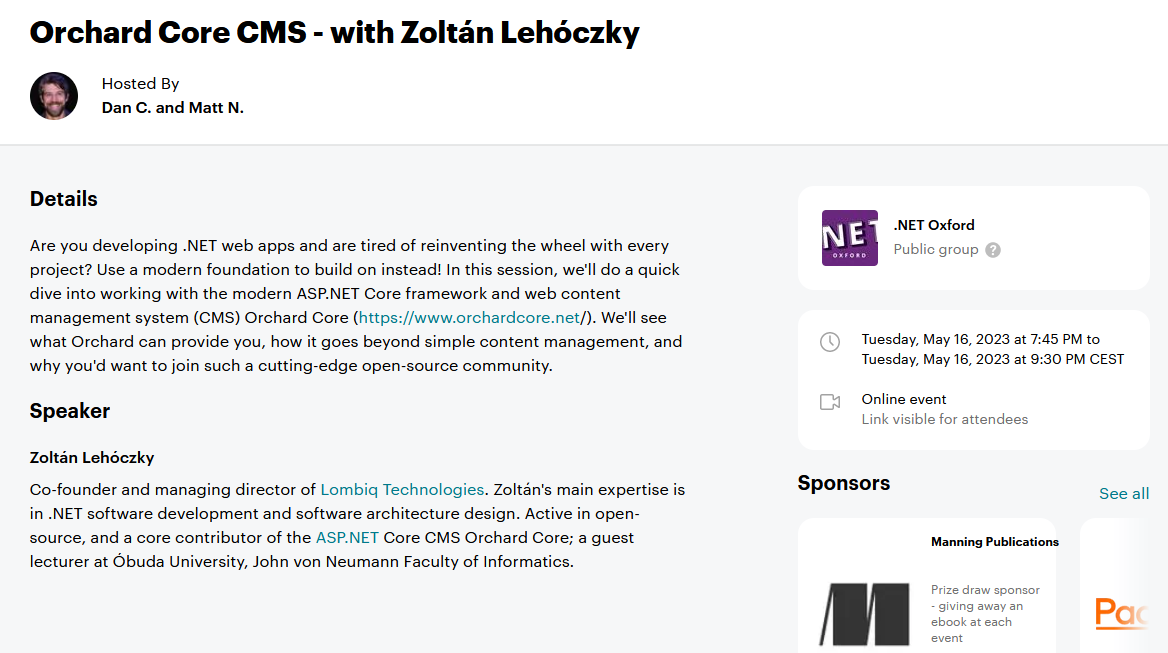Click the clock icon next to the event date
The image size is (1168, 653).
(830, 342)
